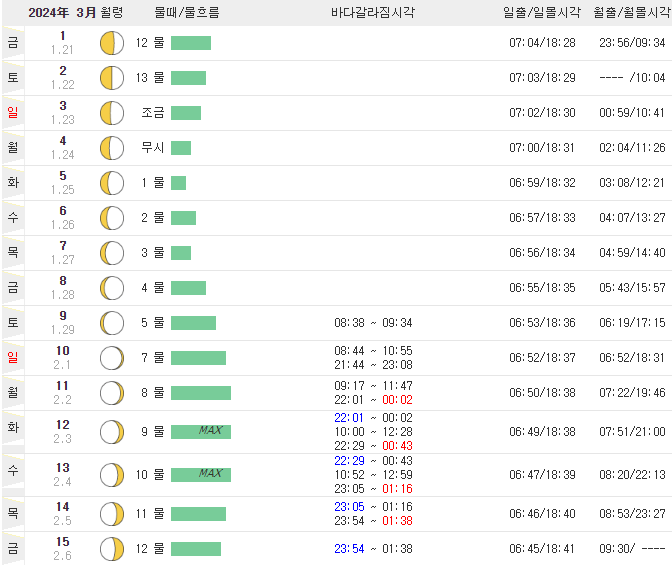This screenshot has width=672, height=565.
Task: Click the 11 물 tide label
Action: pos(150,514)
